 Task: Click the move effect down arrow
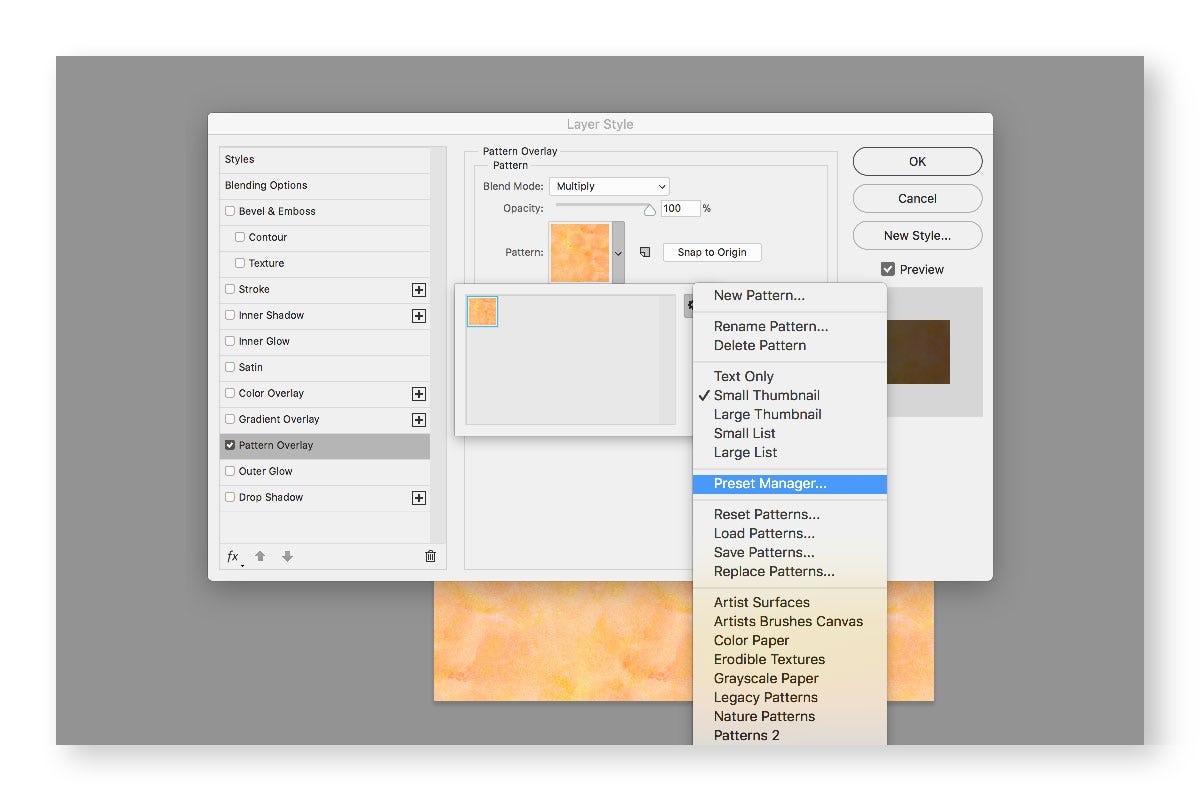pos(287,556)
